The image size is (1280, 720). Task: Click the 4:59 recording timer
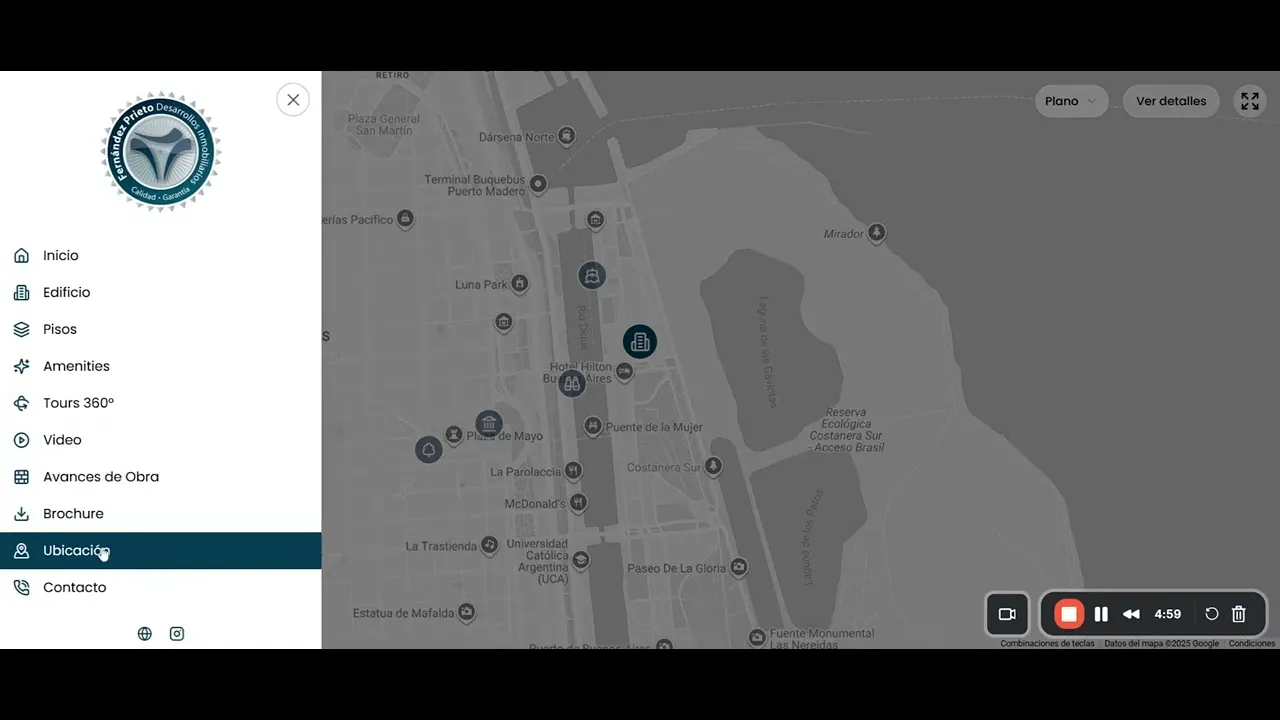1168,614
